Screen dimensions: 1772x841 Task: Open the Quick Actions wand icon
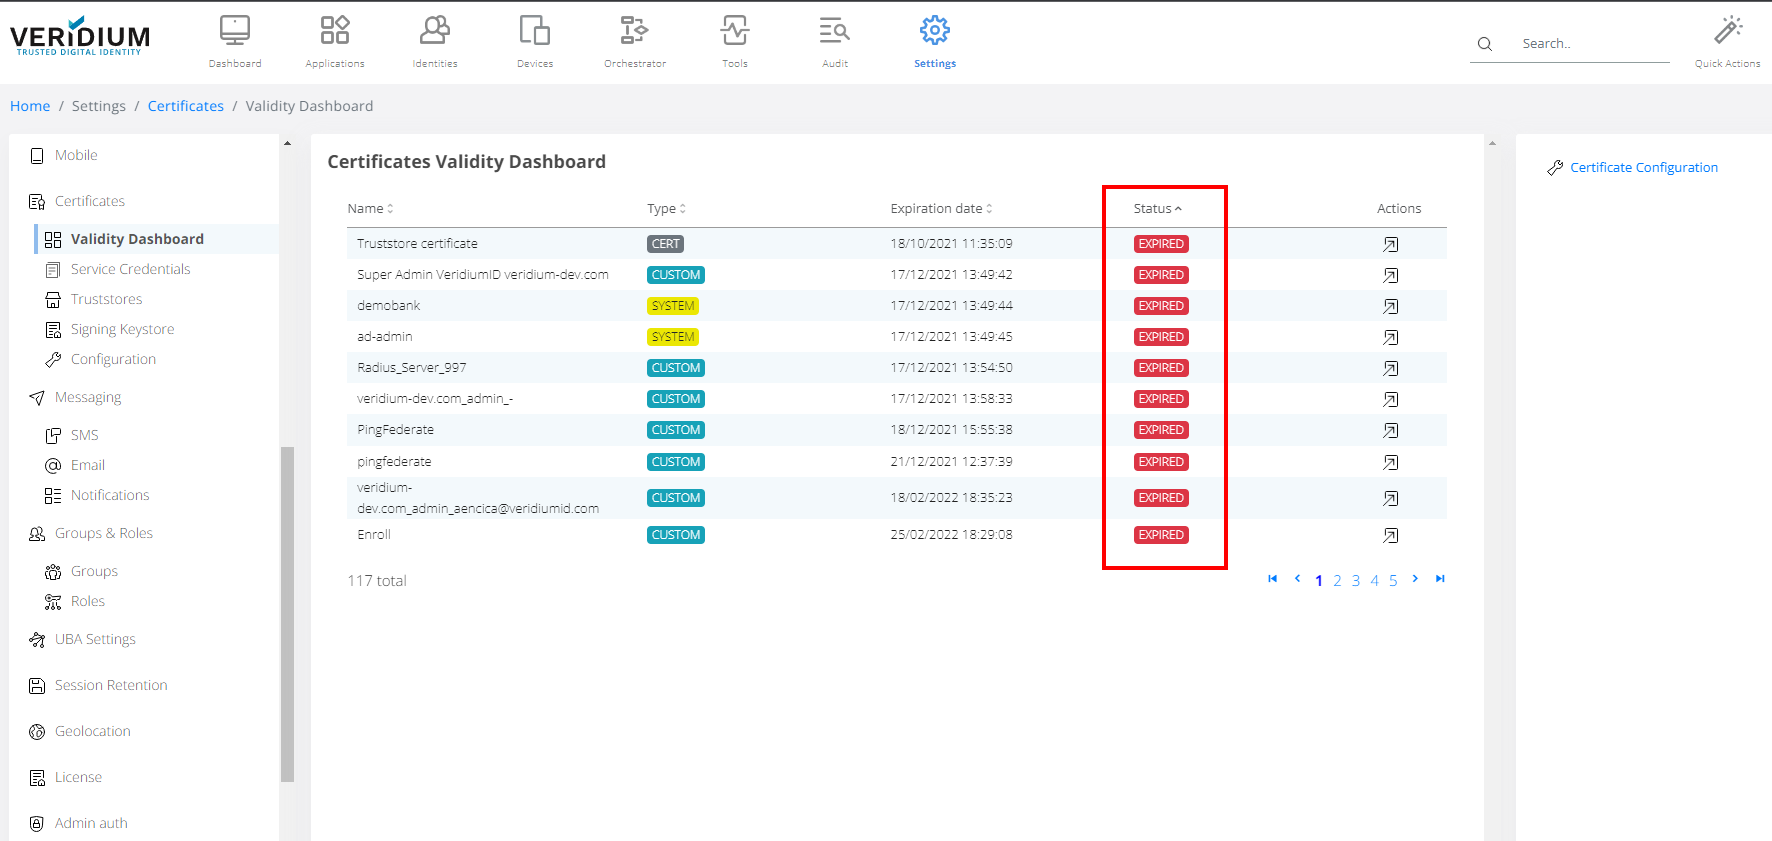click(1727, 31)
